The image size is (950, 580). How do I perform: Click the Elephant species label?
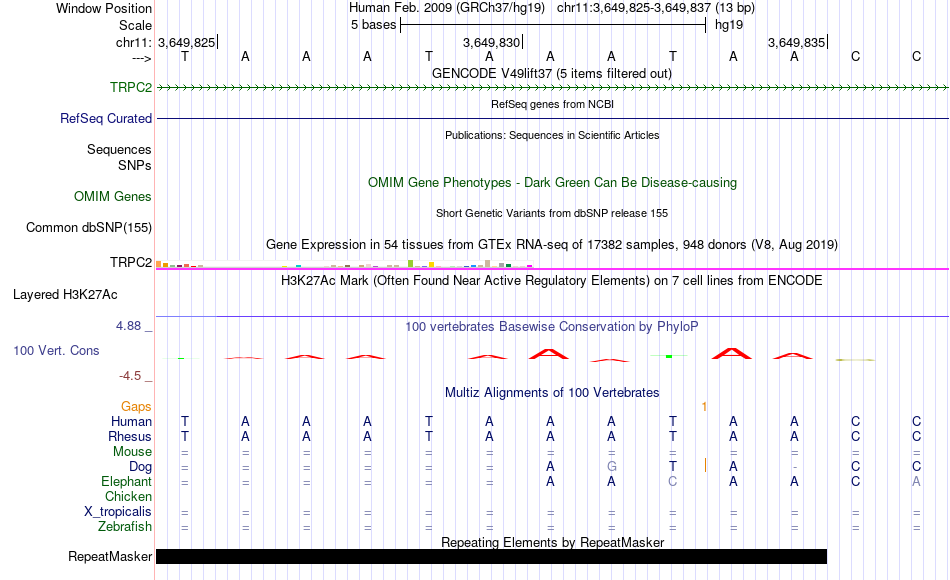click(126, 481)
